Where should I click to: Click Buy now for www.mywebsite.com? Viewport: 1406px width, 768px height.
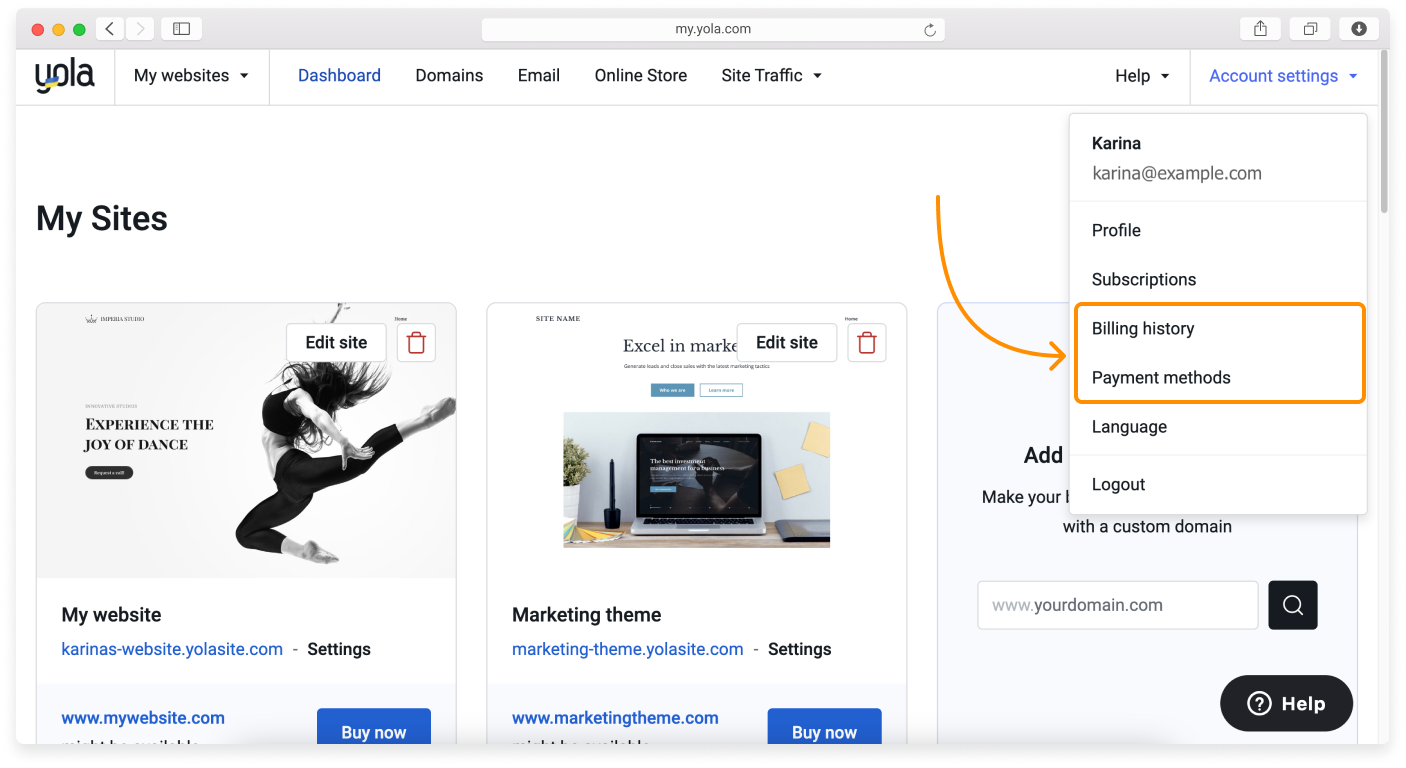pos(374,731)
